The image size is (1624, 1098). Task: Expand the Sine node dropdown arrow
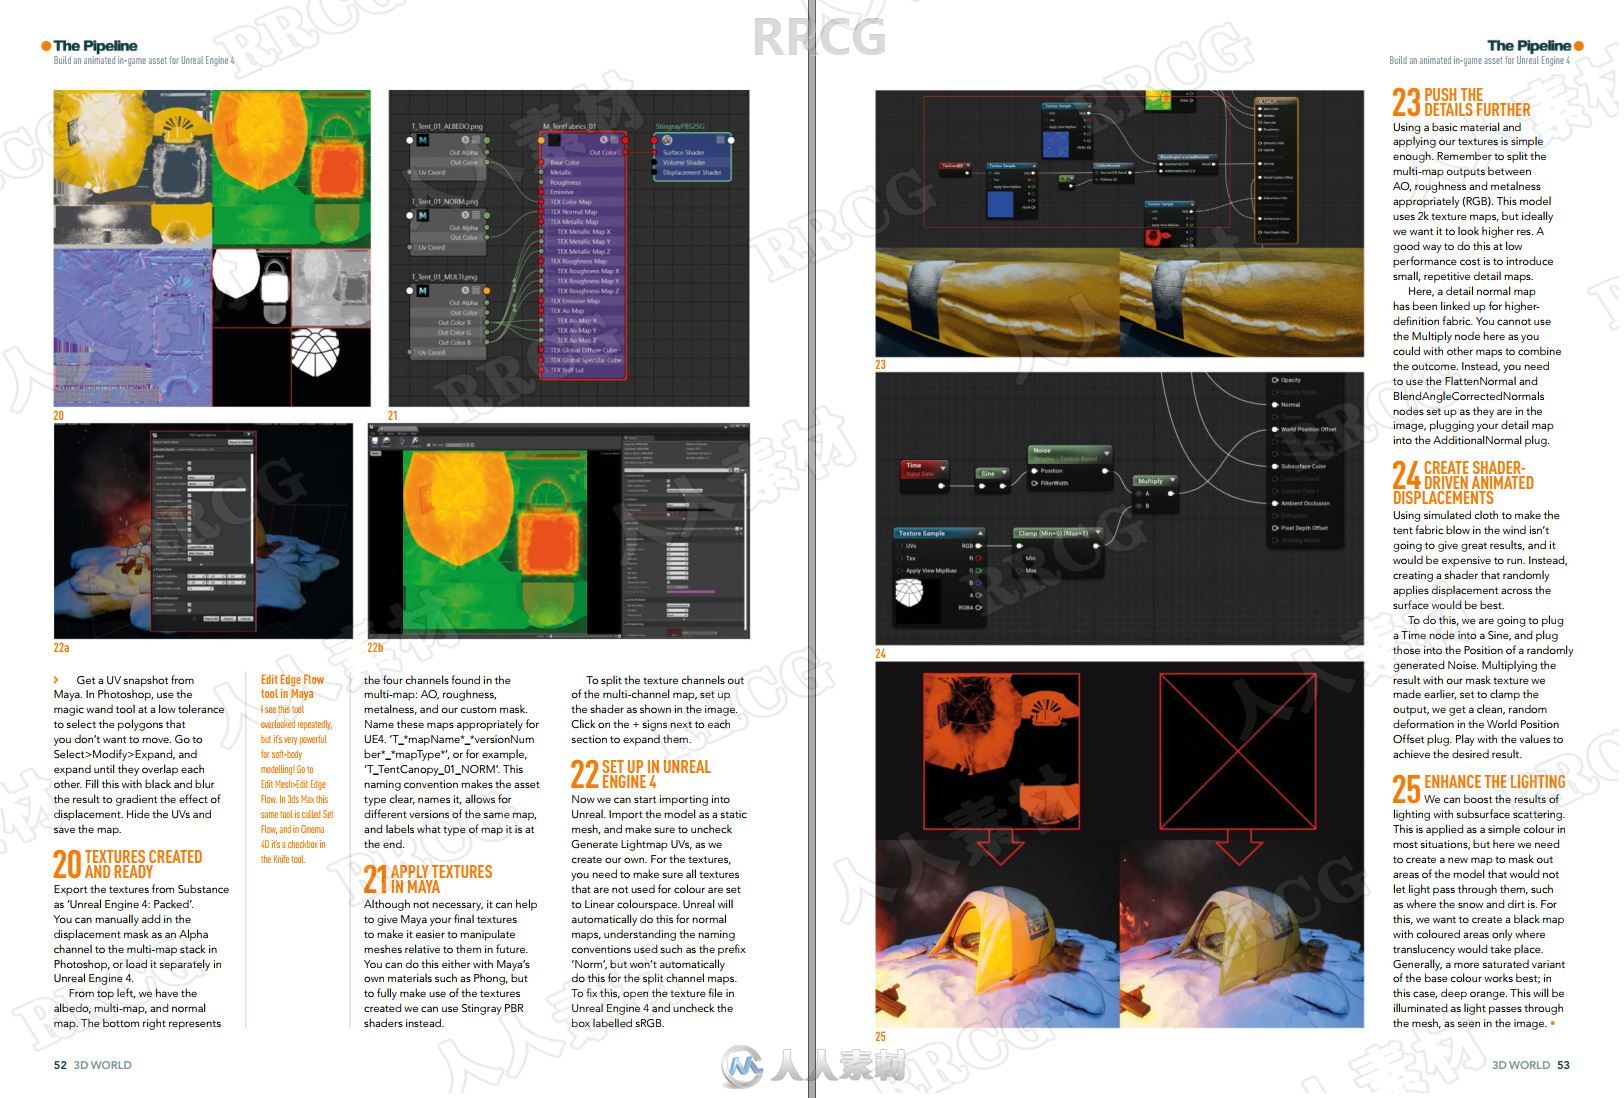pyautogui.click(x=1004, y=472)
